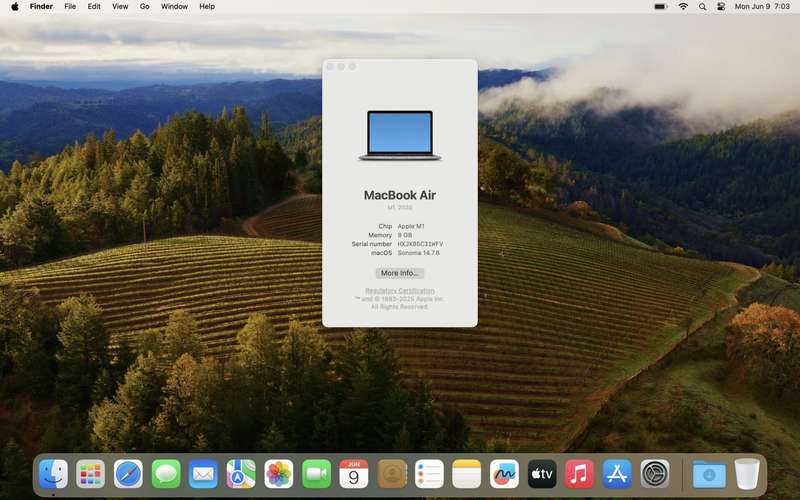Viewport: 800px width, 500px height.
Task: Open Maps from the Dock
Action: [241, 474]
